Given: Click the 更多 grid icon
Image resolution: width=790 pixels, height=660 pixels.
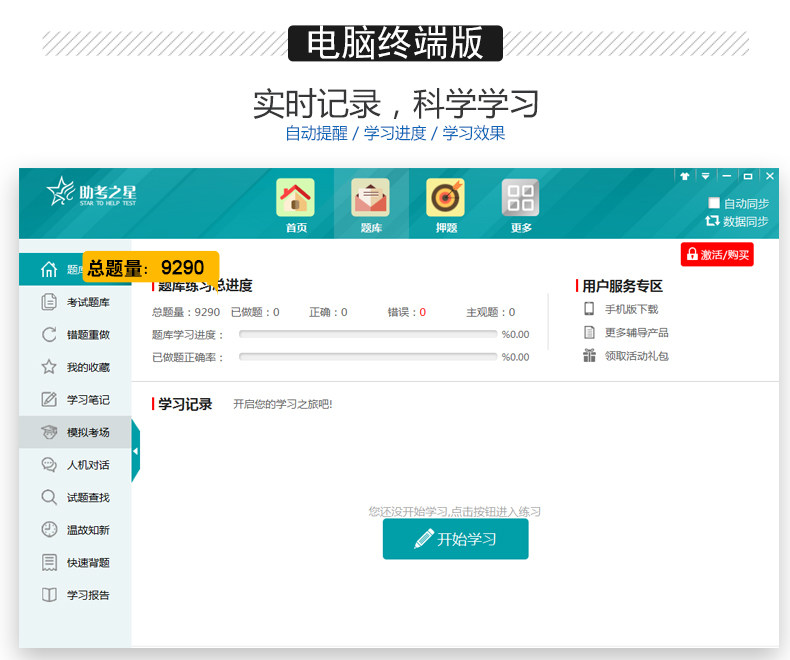Looking at the screenshot, I should tap(520, 197).
